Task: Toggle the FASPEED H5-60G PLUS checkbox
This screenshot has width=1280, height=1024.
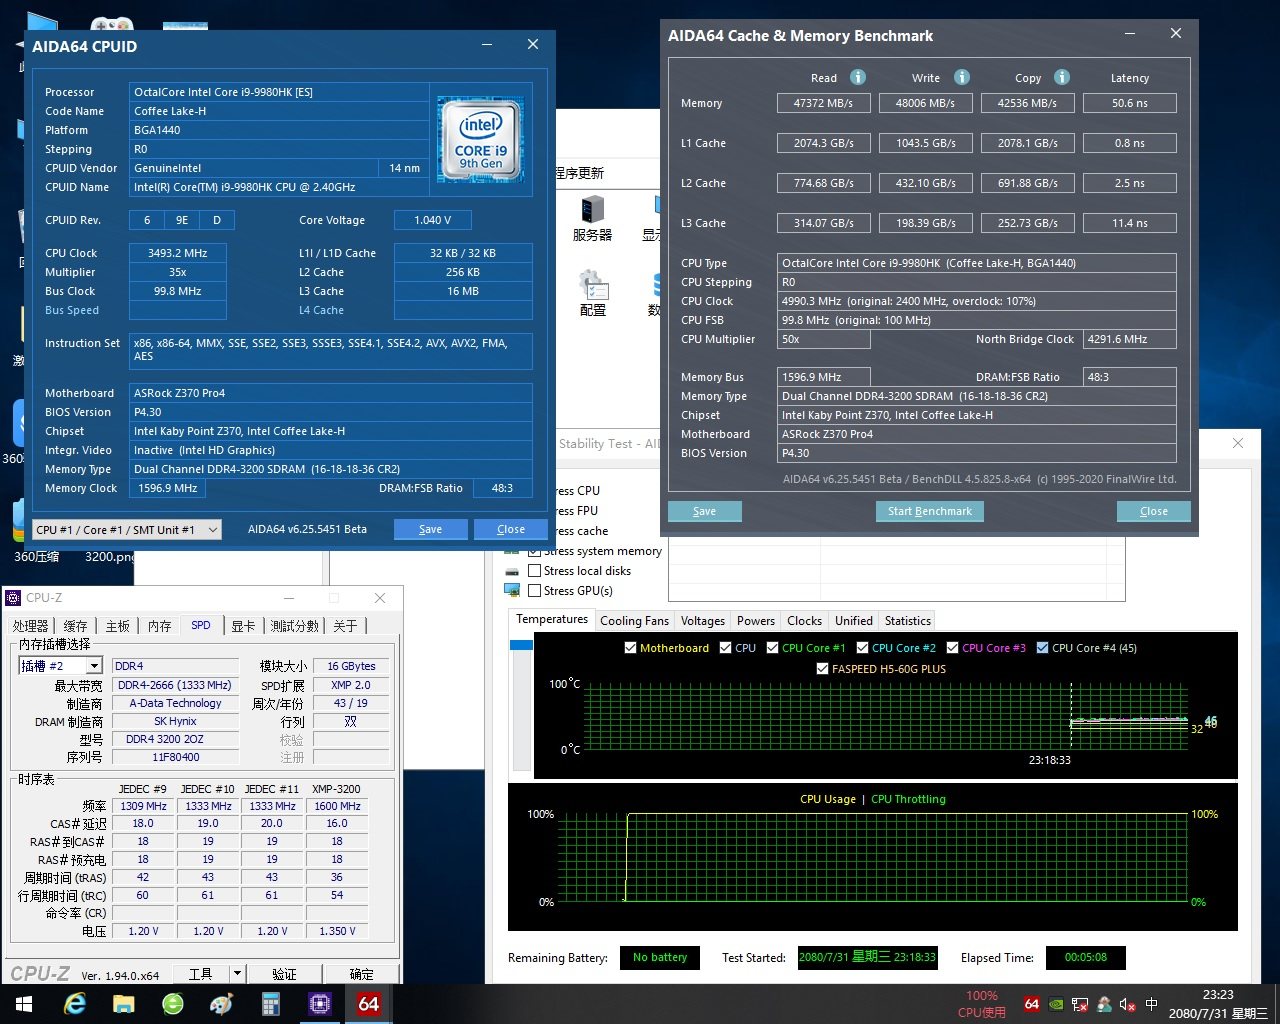Action: (x=822, y=669)
